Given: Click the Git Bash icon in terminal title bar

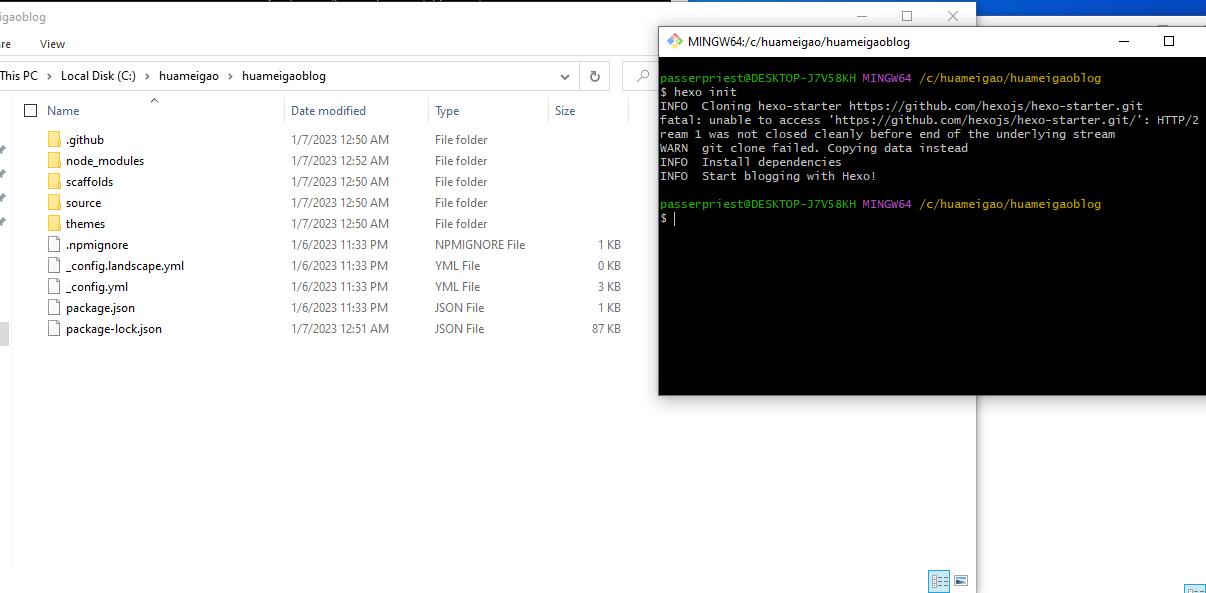Looking at the screenshot, I should coord(675,41).
